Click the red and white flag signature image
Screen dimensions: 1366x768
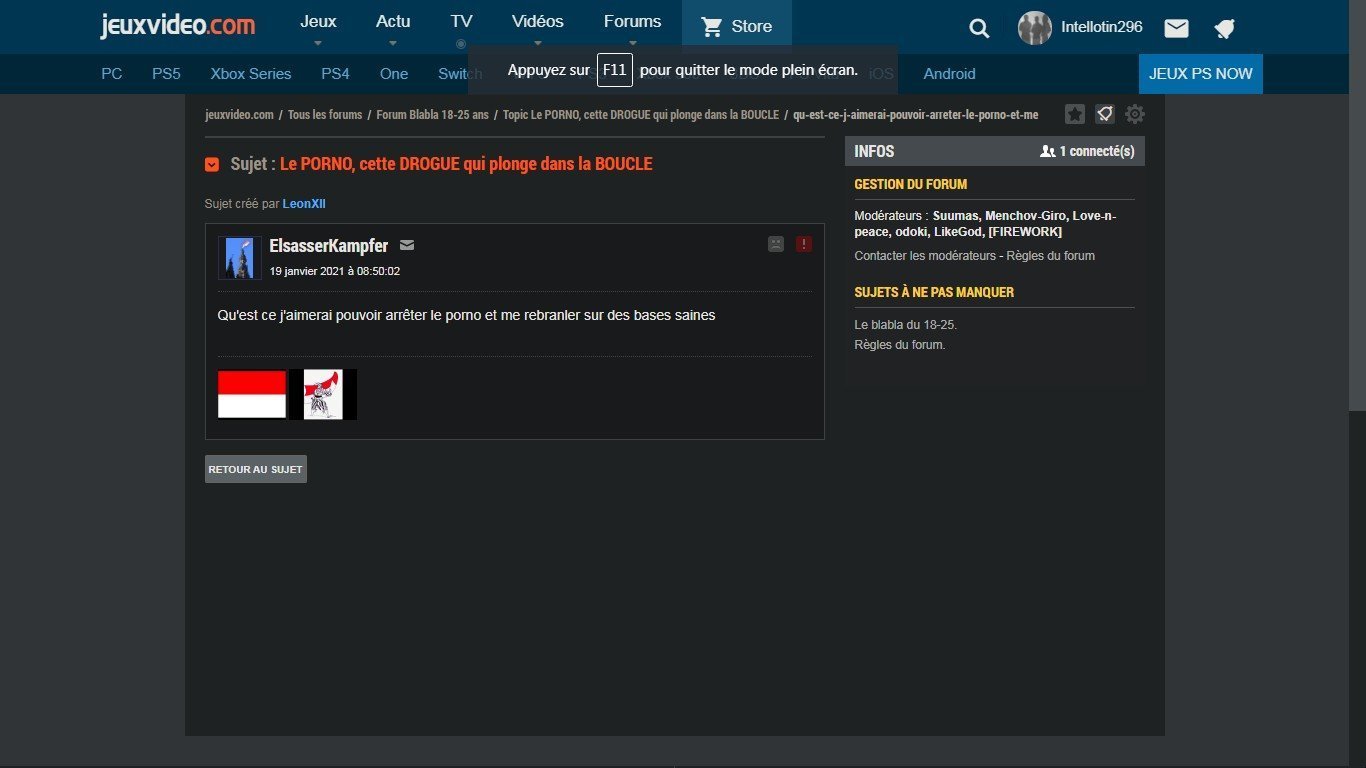252,394
